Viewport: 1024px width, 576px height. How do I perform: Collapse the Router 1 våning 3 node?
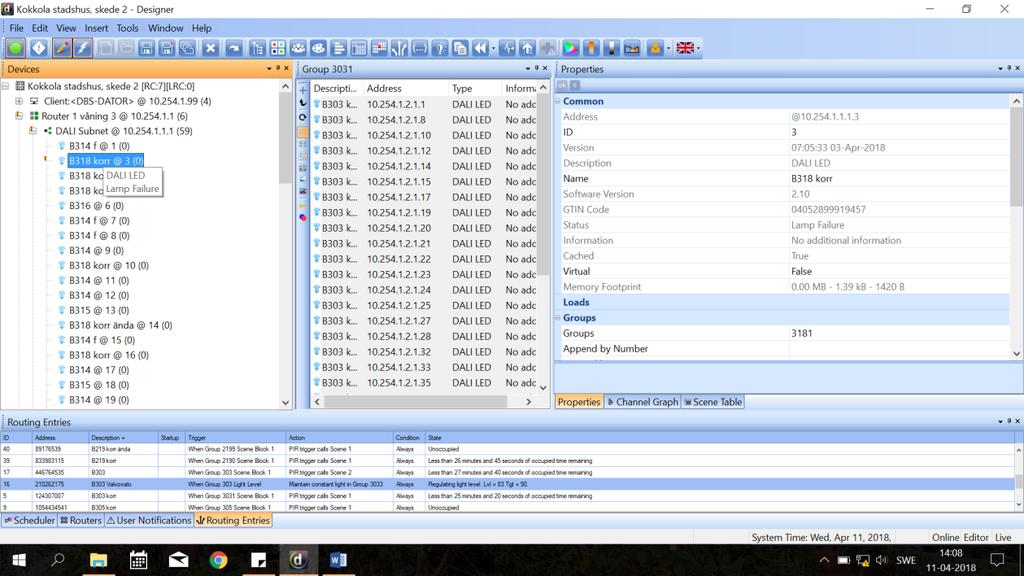19,116
